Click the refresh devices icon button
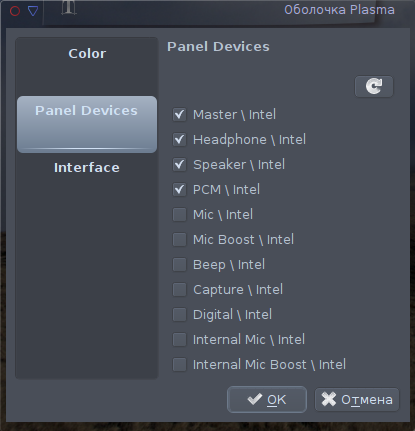Screen dimensions: 415x431 [374, 86]
